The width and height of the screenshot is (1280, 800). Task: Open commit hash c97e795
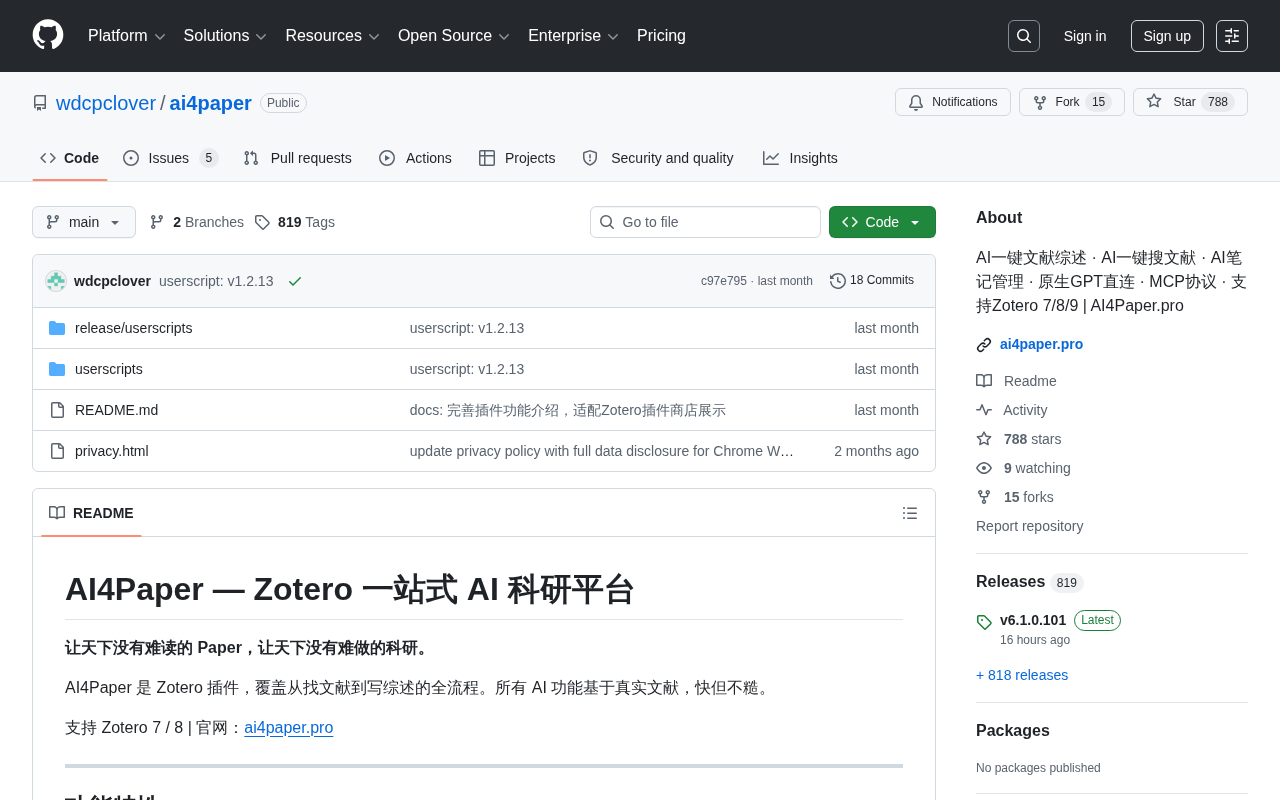point(724,281)
